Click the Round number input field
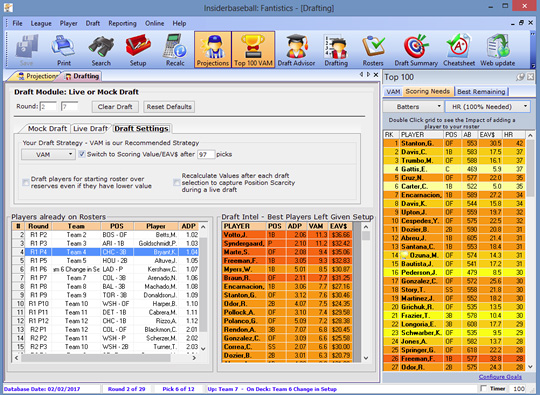 (48, 107)
